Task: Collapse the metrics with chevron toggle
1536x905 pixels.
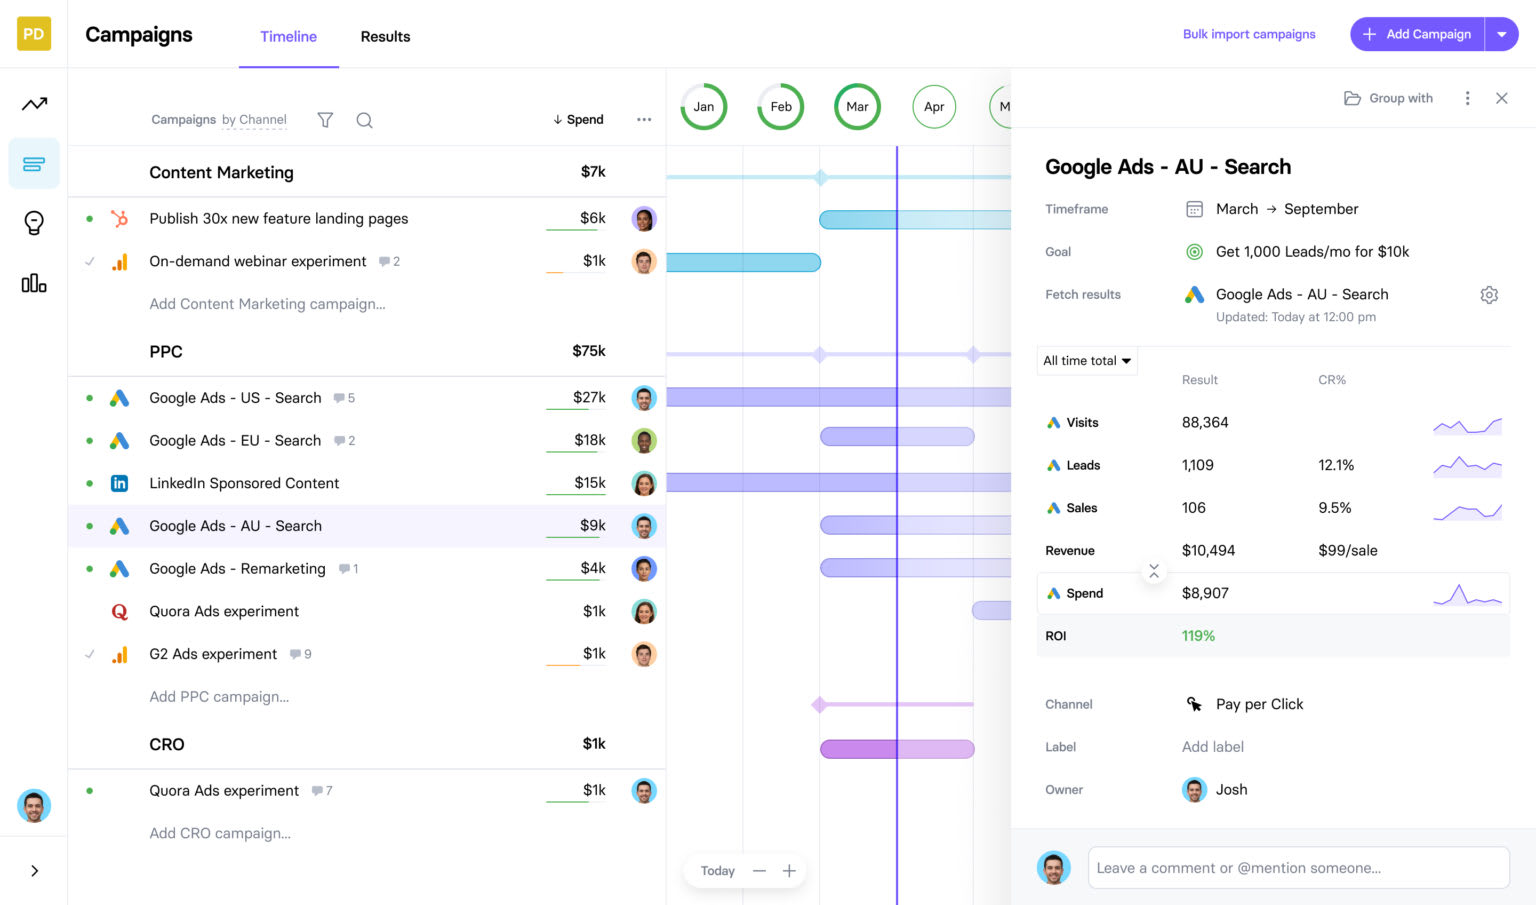Action: [1154, 571]
